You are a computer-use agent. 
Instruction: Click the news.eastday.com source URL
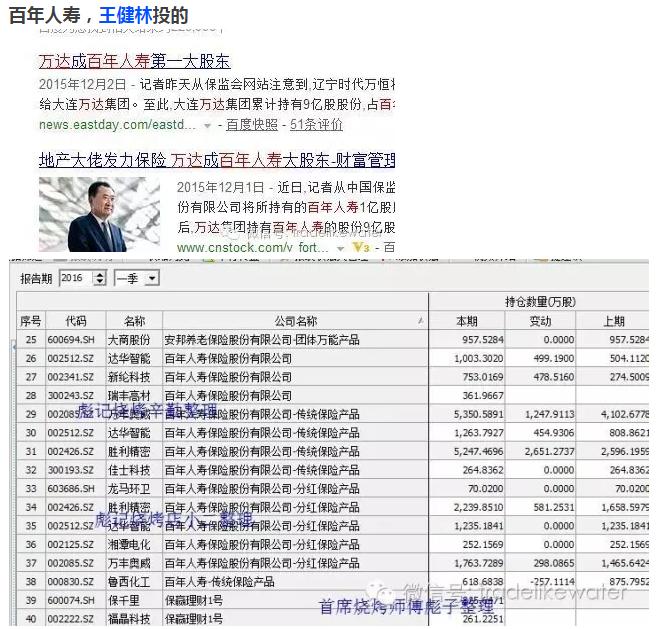[117, 125]
